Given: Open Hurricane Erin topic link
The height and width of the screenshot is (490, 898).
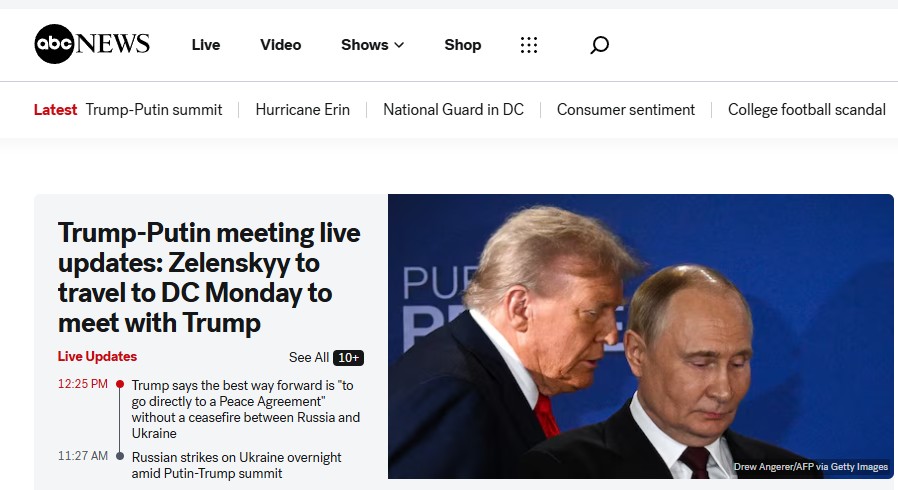Looking at the screenshot, I should 302,110.
